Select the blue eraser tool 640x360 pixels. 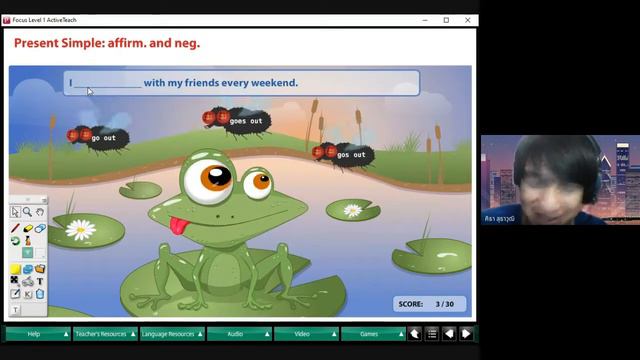pos(40,228)
